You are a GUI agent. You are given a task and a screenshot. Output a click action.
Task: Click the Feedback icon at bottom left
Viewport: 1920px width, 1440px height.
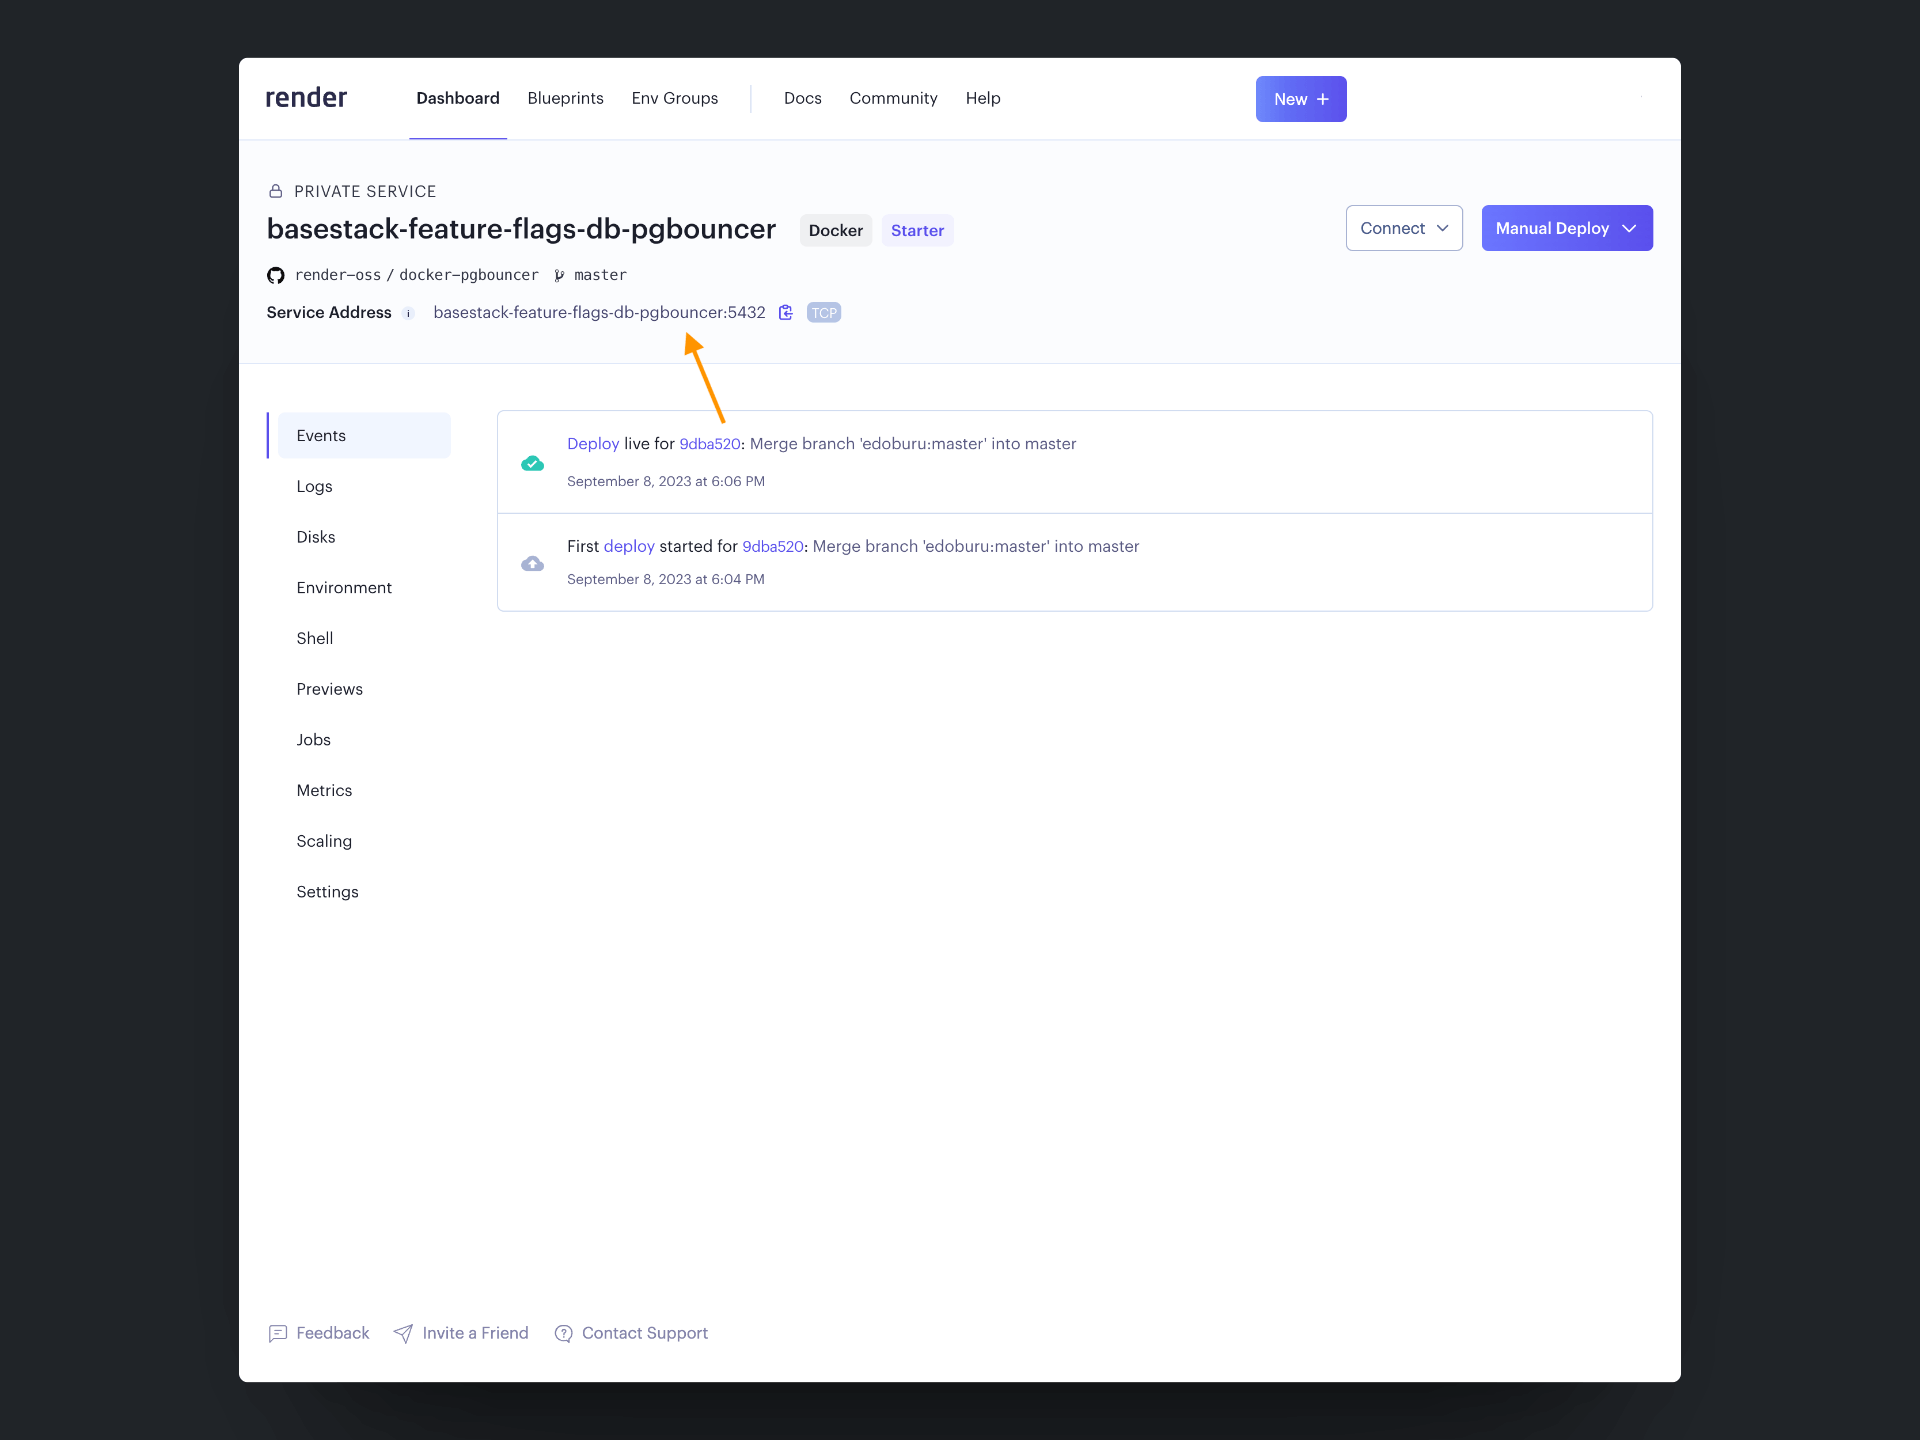point(278,1333)
